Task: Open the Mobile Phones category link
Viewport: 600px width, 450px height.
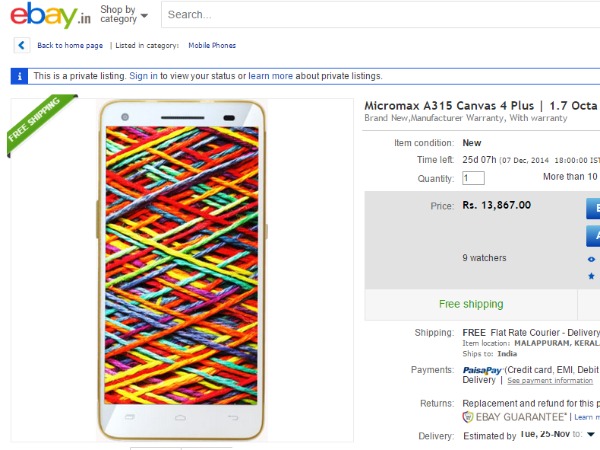Action: point(212,45)
